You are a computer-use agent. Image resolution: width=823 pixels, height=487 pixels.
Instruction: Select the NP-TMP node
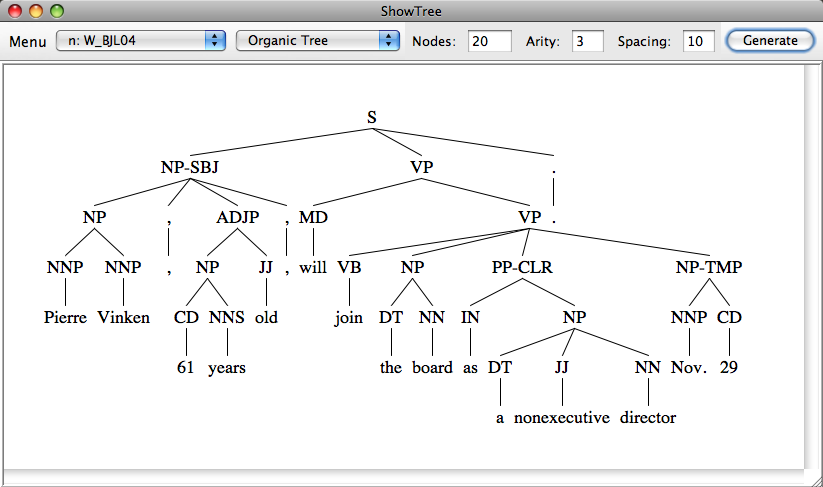(x=709, y=267)
